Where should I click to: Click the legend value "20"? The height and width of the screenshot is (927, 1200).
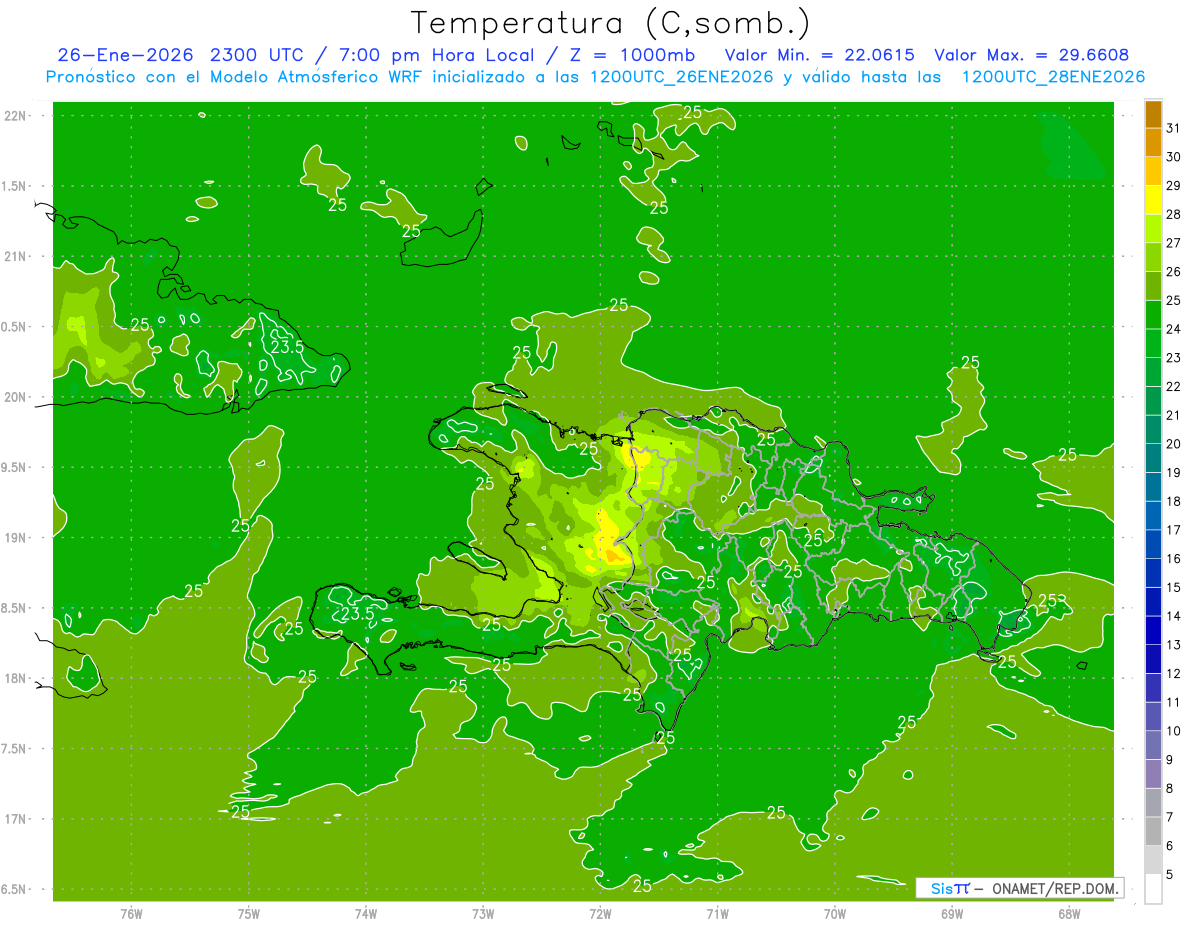pos(1174,444)
